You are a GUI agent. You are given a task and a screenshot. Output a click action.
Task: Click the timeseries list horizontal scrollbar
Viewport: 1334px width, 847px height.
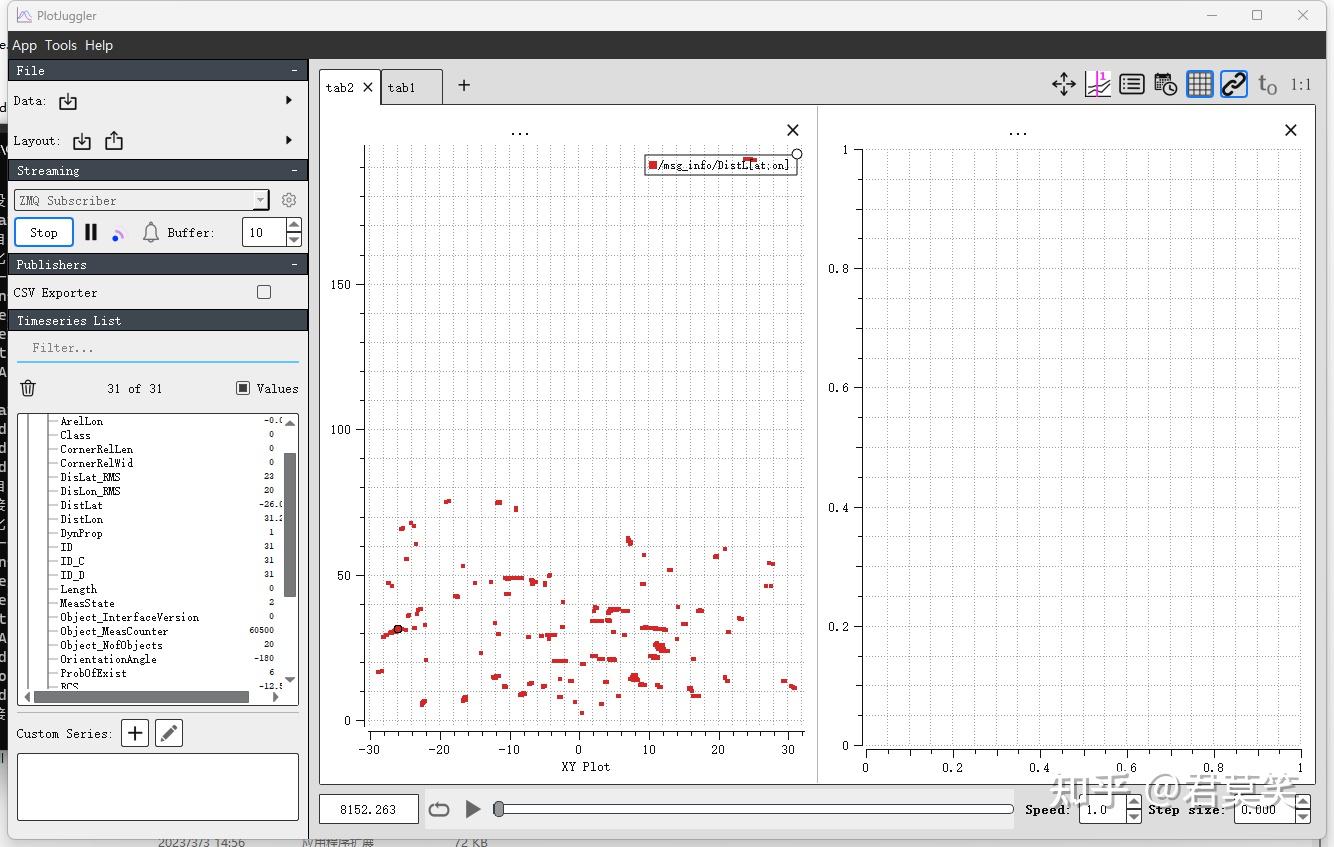coord(141,697)
